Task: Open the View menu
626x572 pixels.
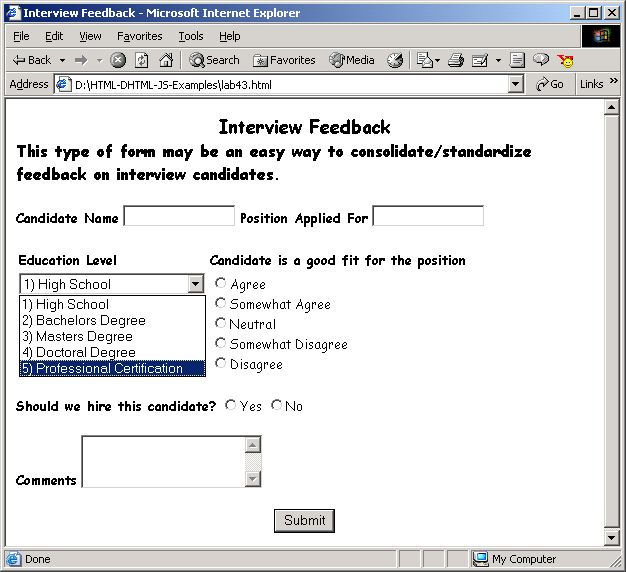Action: [90, 36]
